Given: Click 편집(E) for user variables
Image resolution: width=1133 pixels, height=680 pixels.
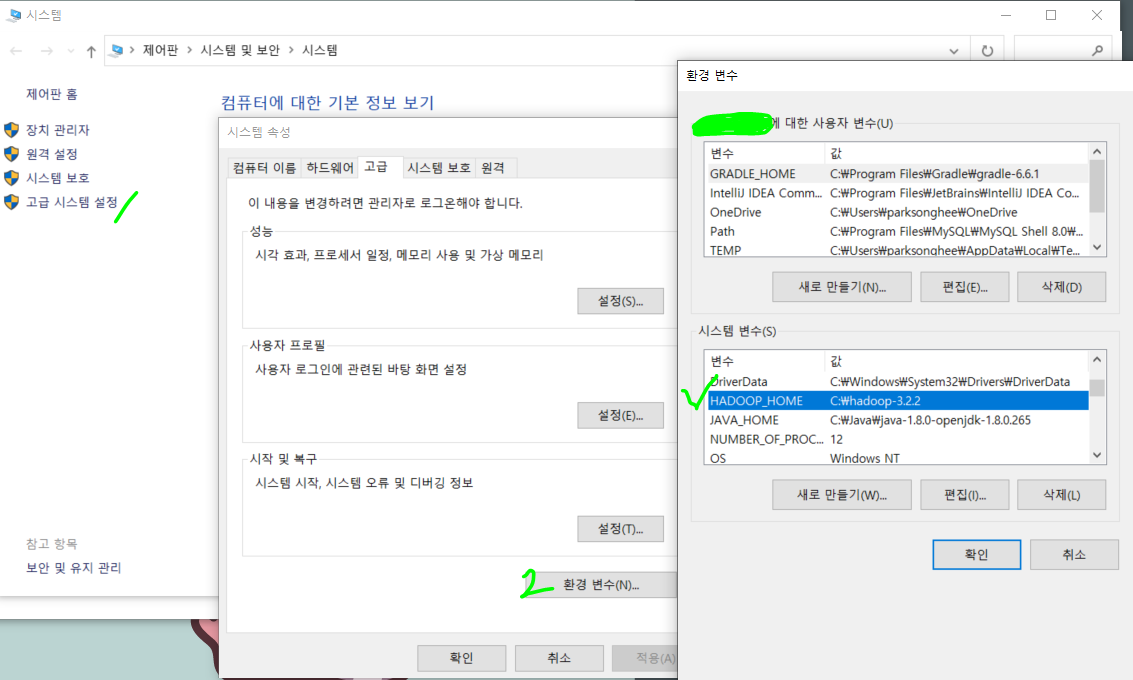Looking at the screenshot, I should pyautogui.click(x=965, y=287).
